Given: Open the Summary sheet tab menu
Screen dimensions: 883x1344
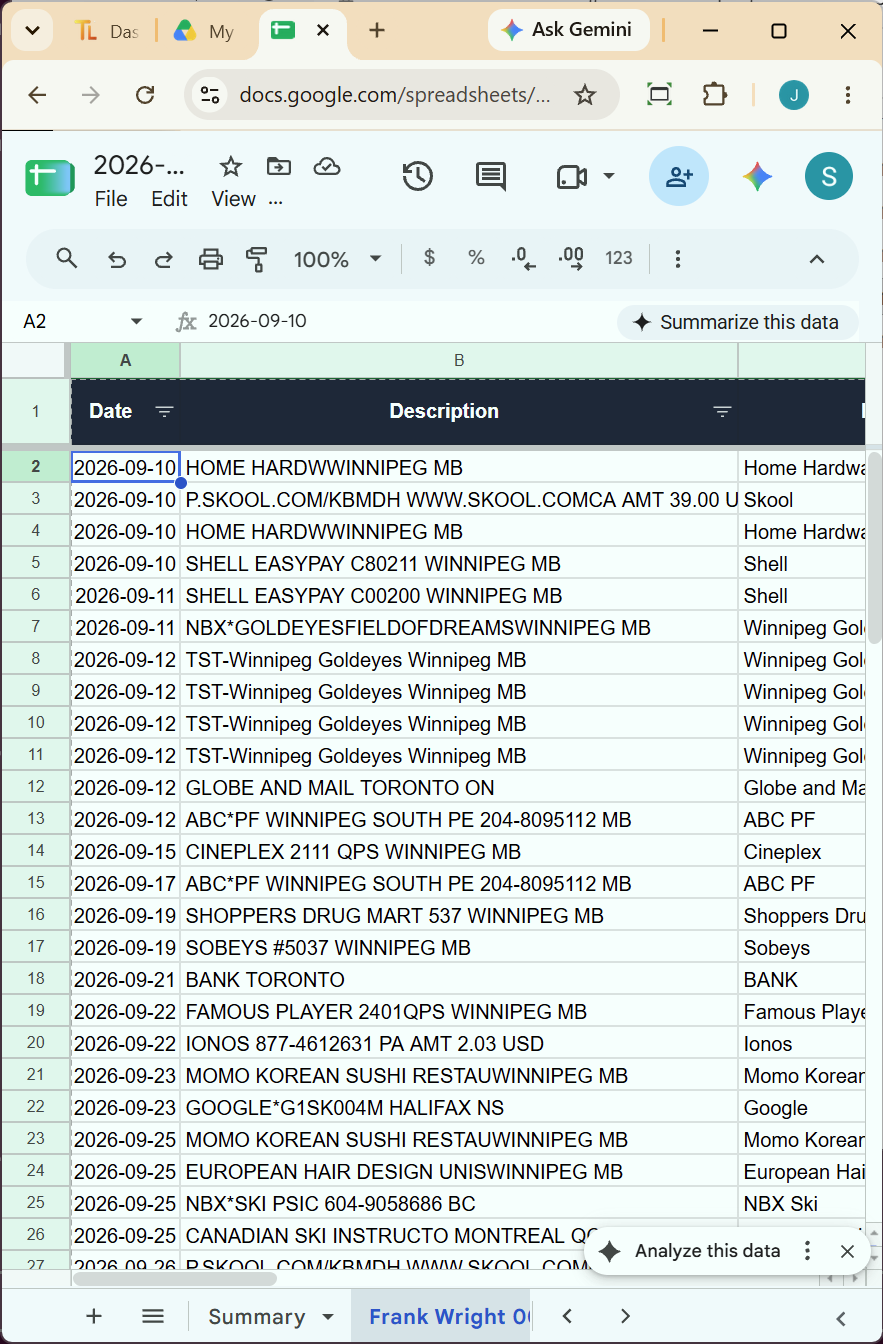Looking at the screenshot, I should (328, 1317).
